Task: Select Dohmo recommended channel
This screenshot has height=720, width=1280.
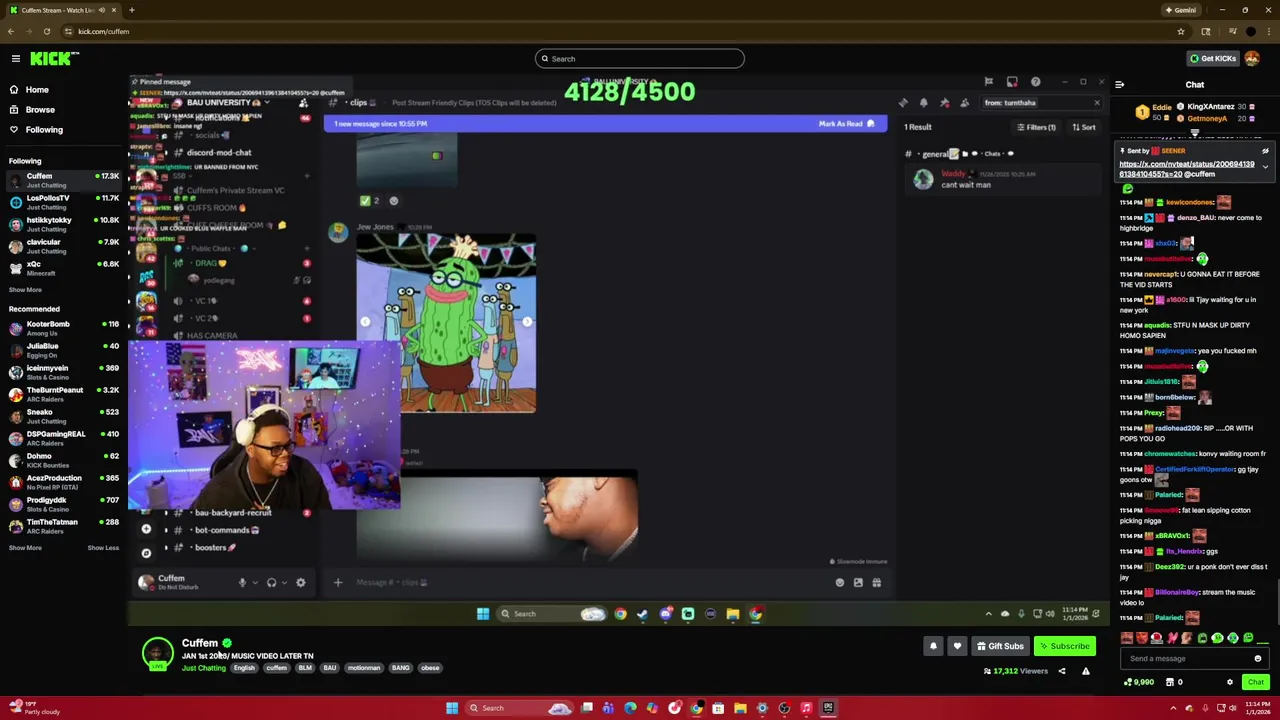Action: click(x=62, y=460)
